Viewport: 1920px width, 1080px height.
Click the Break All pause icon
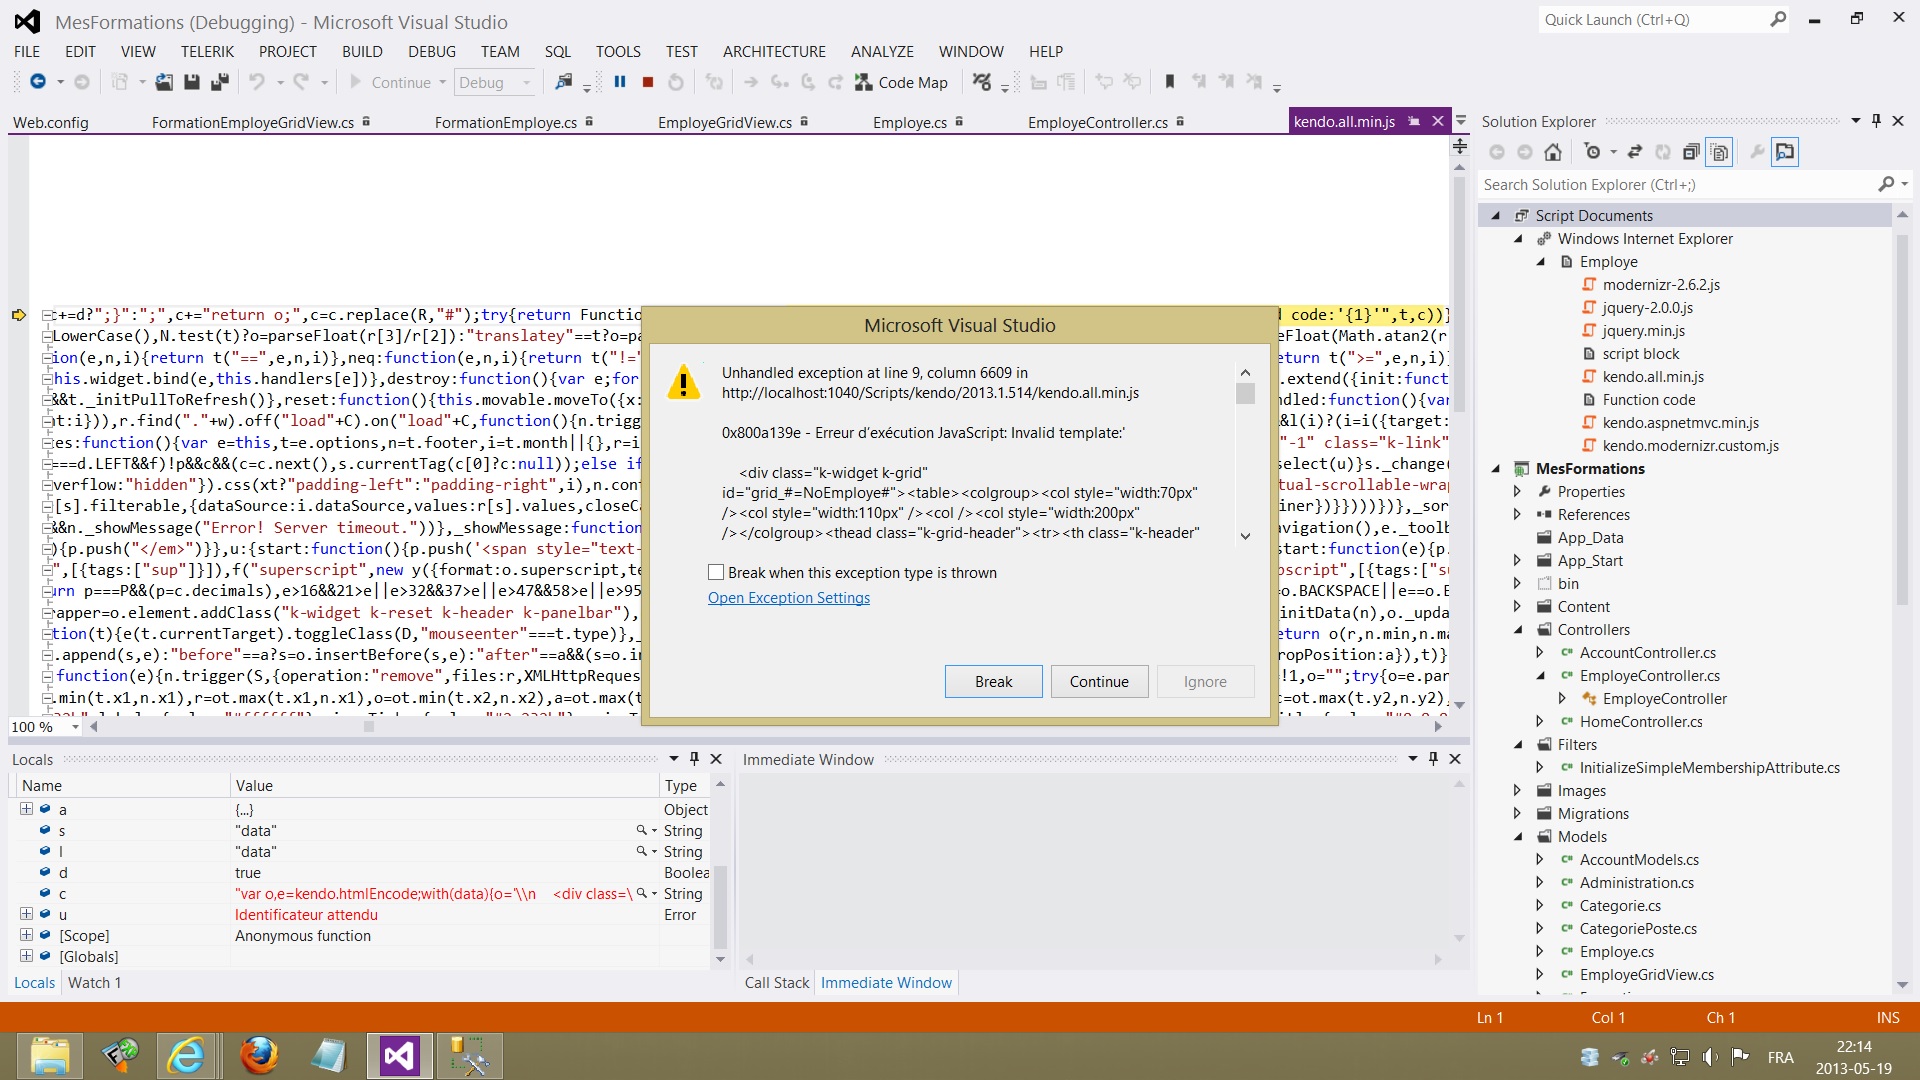620,83
